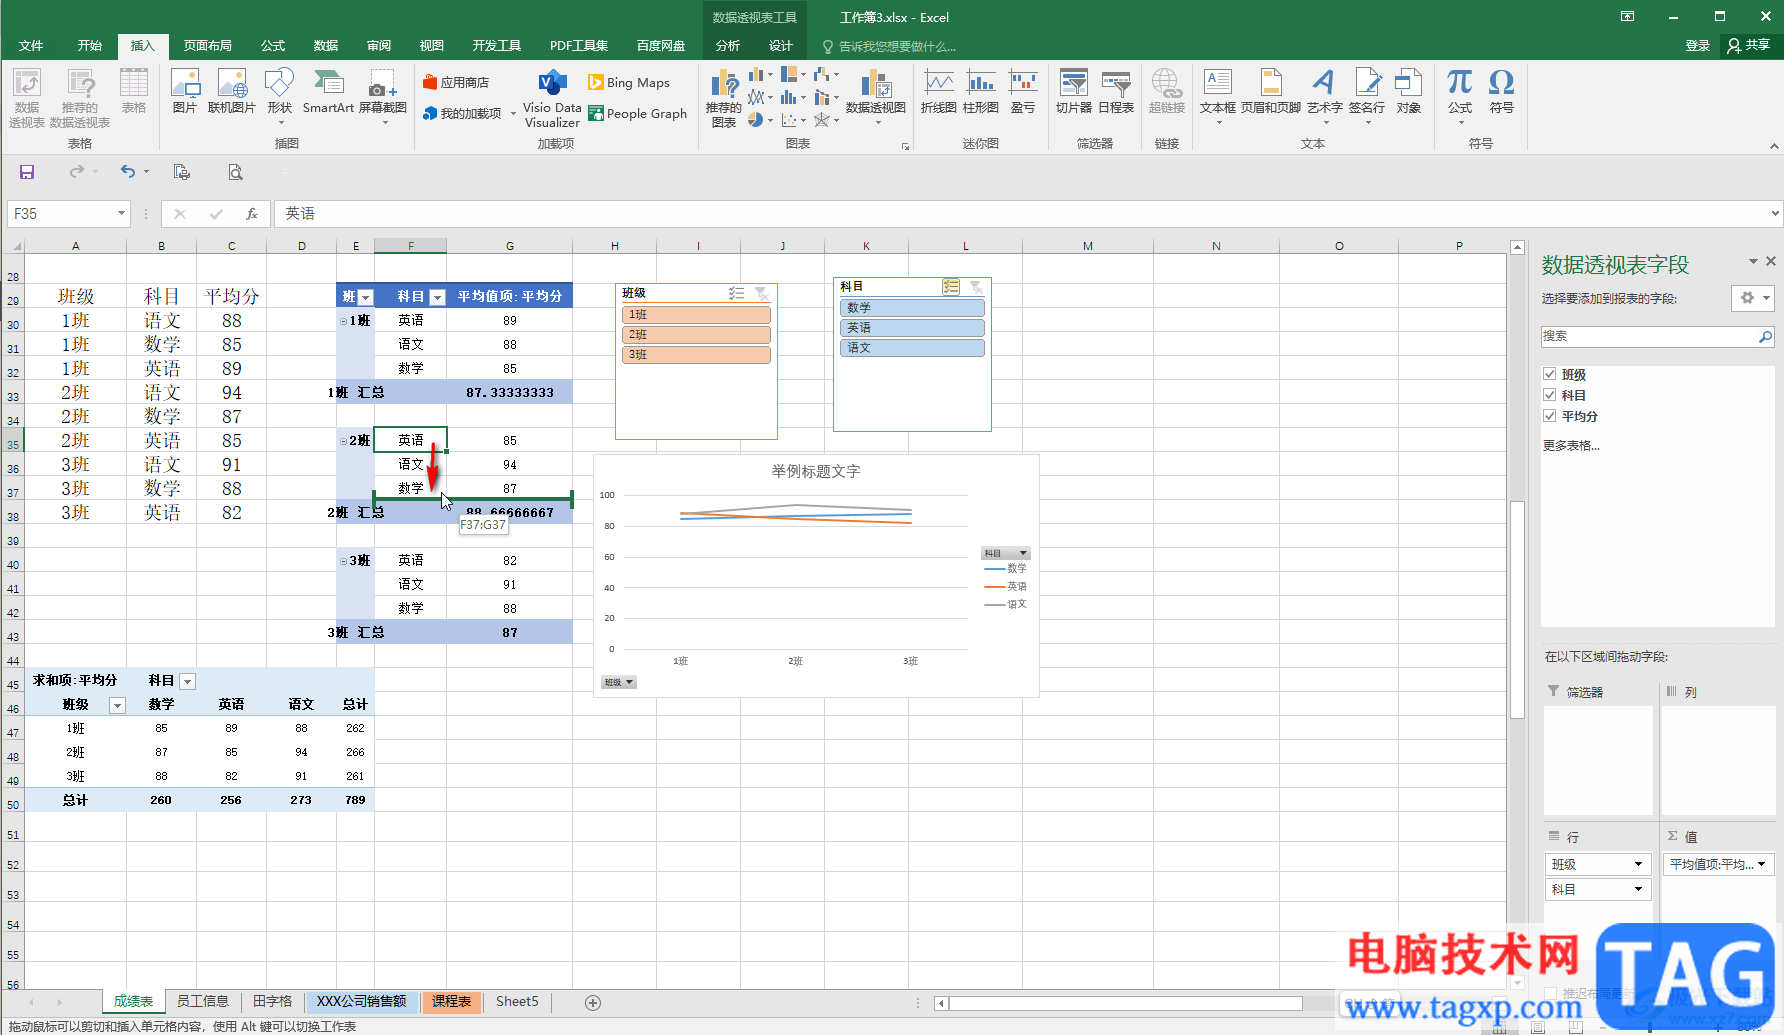This screenshot has width=1784, height=1035.
Task: Open the 班级 field dropdown in Rows area
Action: click(1638, 864)
